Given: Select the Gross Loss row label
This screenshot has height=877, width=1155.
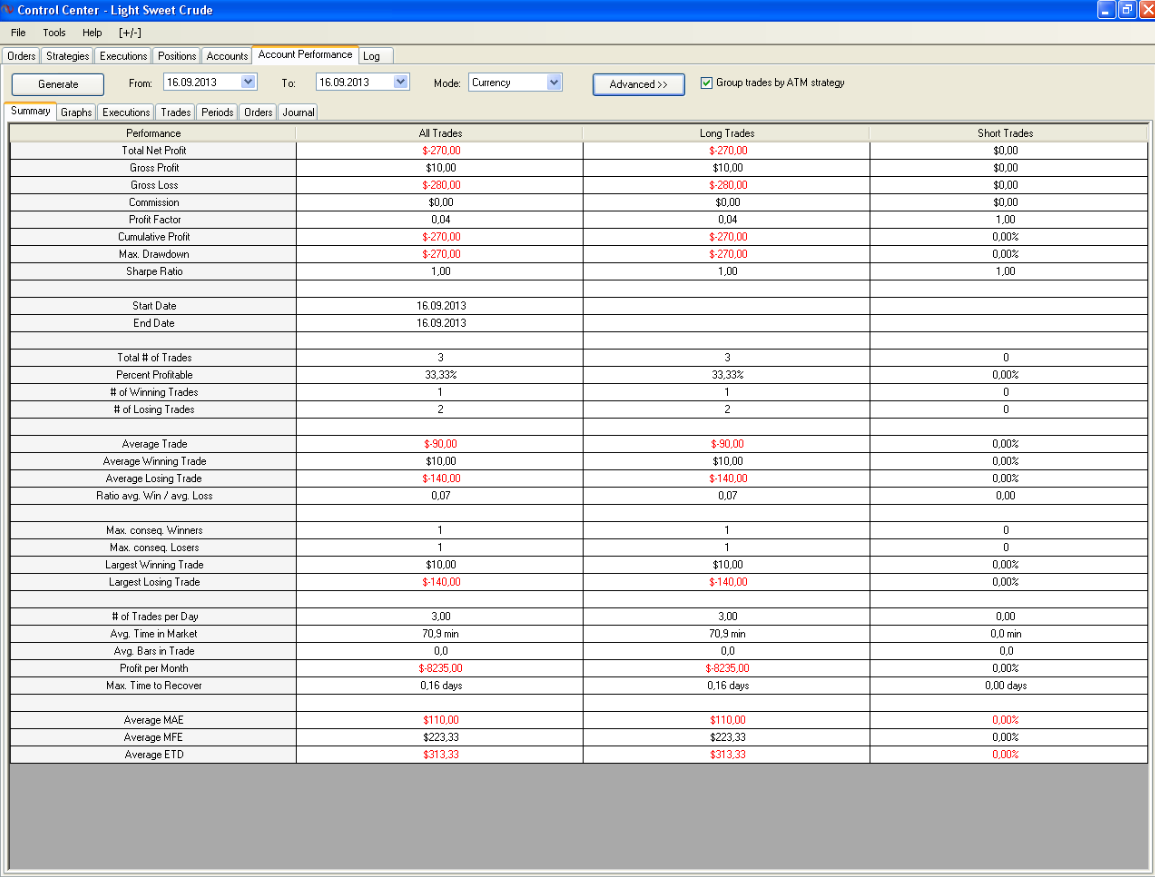Looking at the screenshot, I should pos(154,185).
